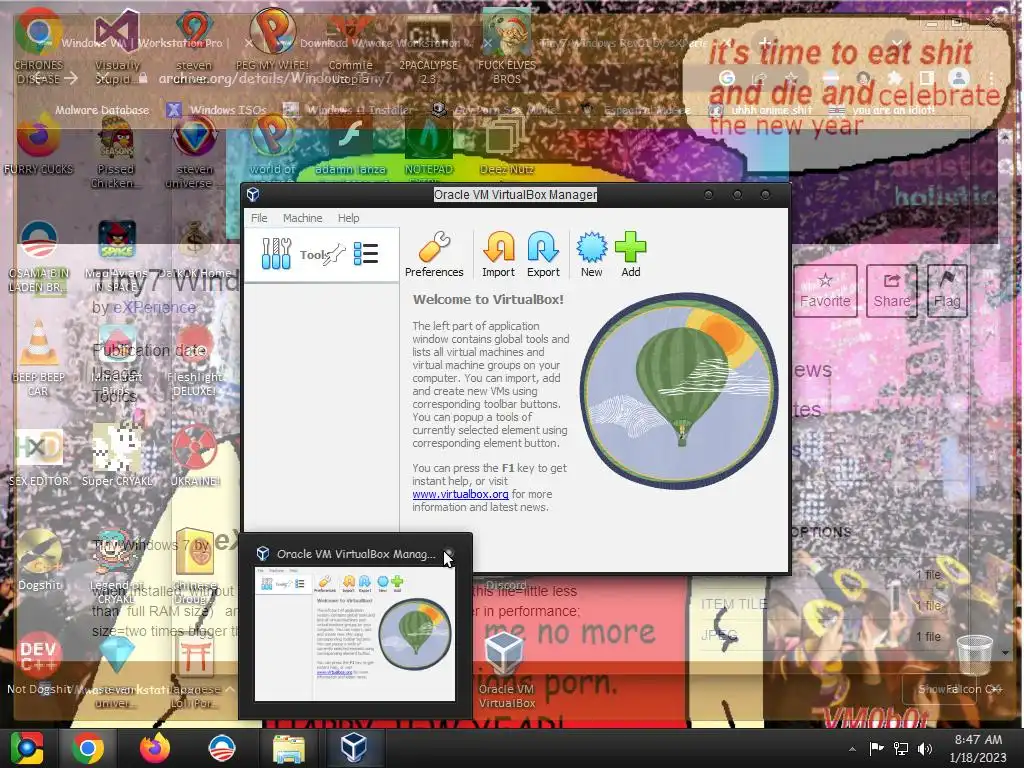Click the Import appliance icon

pyautogui.click(x=498, y=255)
